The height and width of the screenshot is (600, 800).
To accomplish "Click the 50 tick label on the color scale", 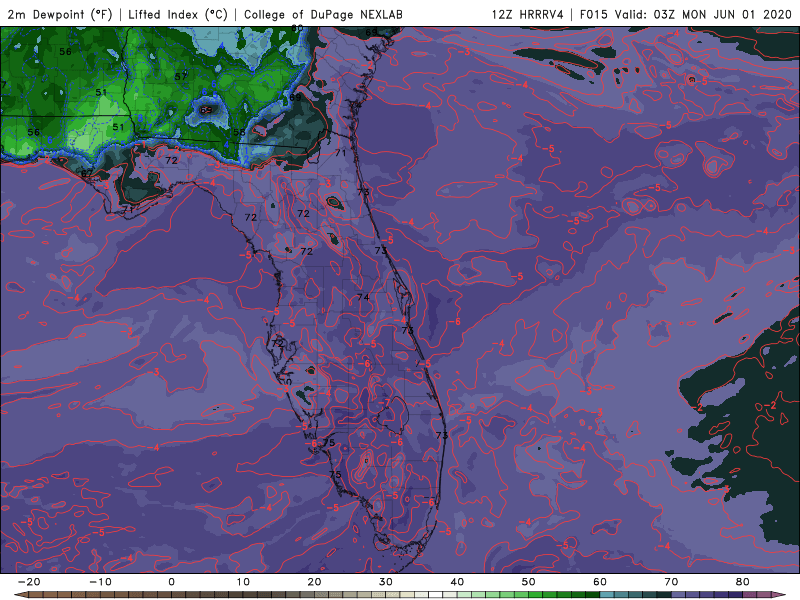I will (x=529, y=582).
